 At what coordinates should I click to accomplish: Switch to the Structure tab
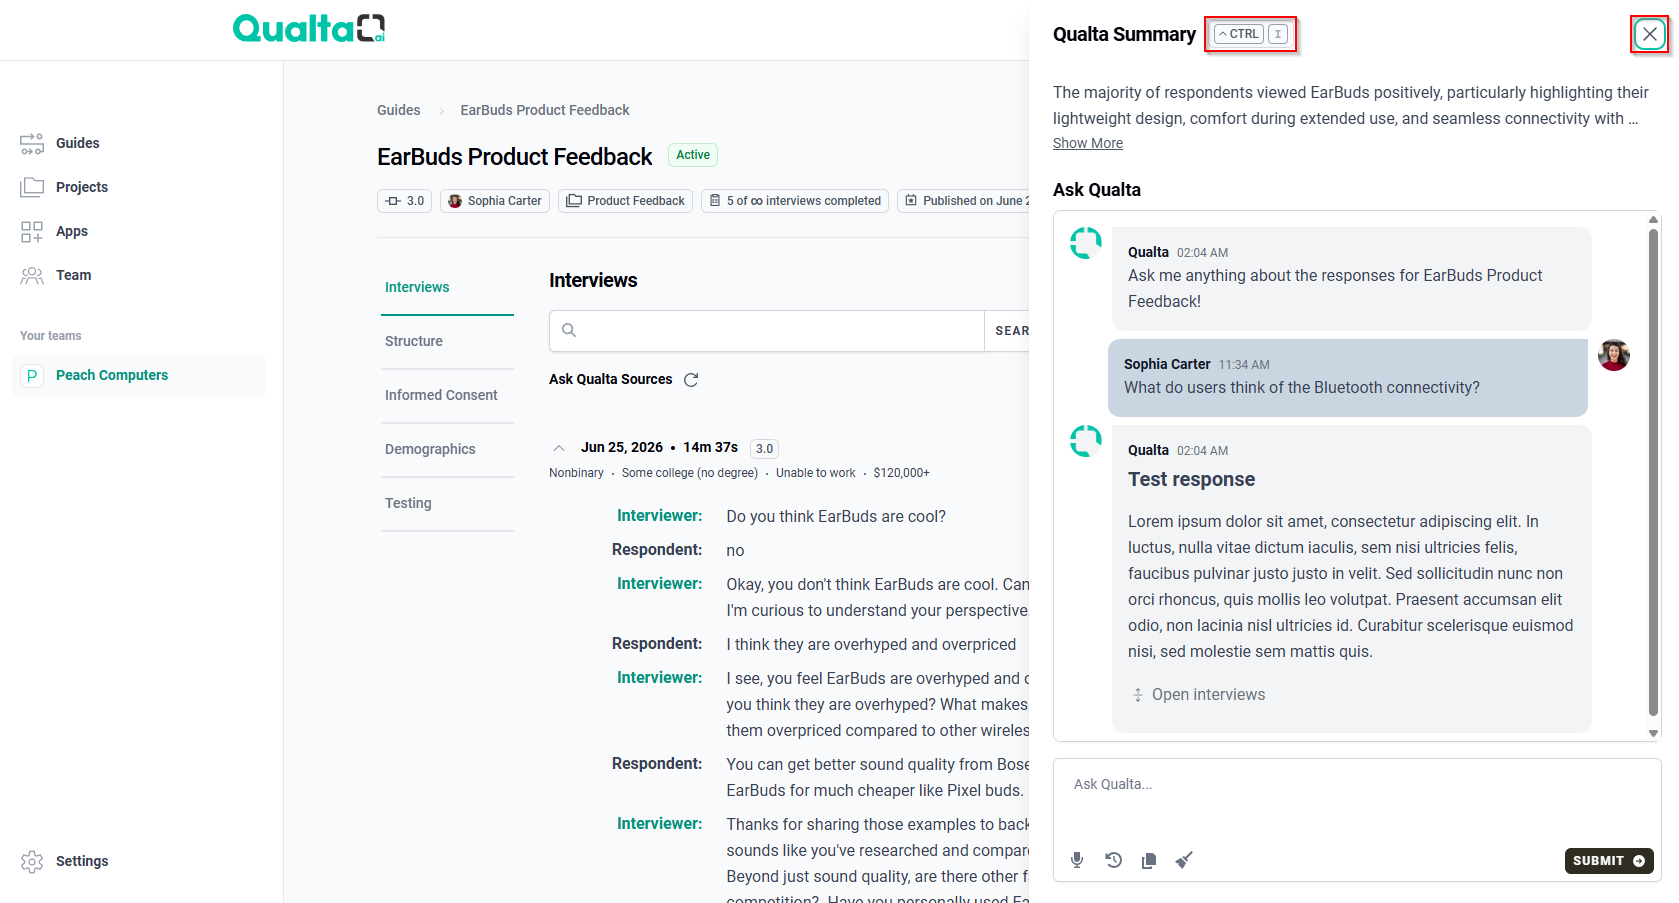[414, 341]
